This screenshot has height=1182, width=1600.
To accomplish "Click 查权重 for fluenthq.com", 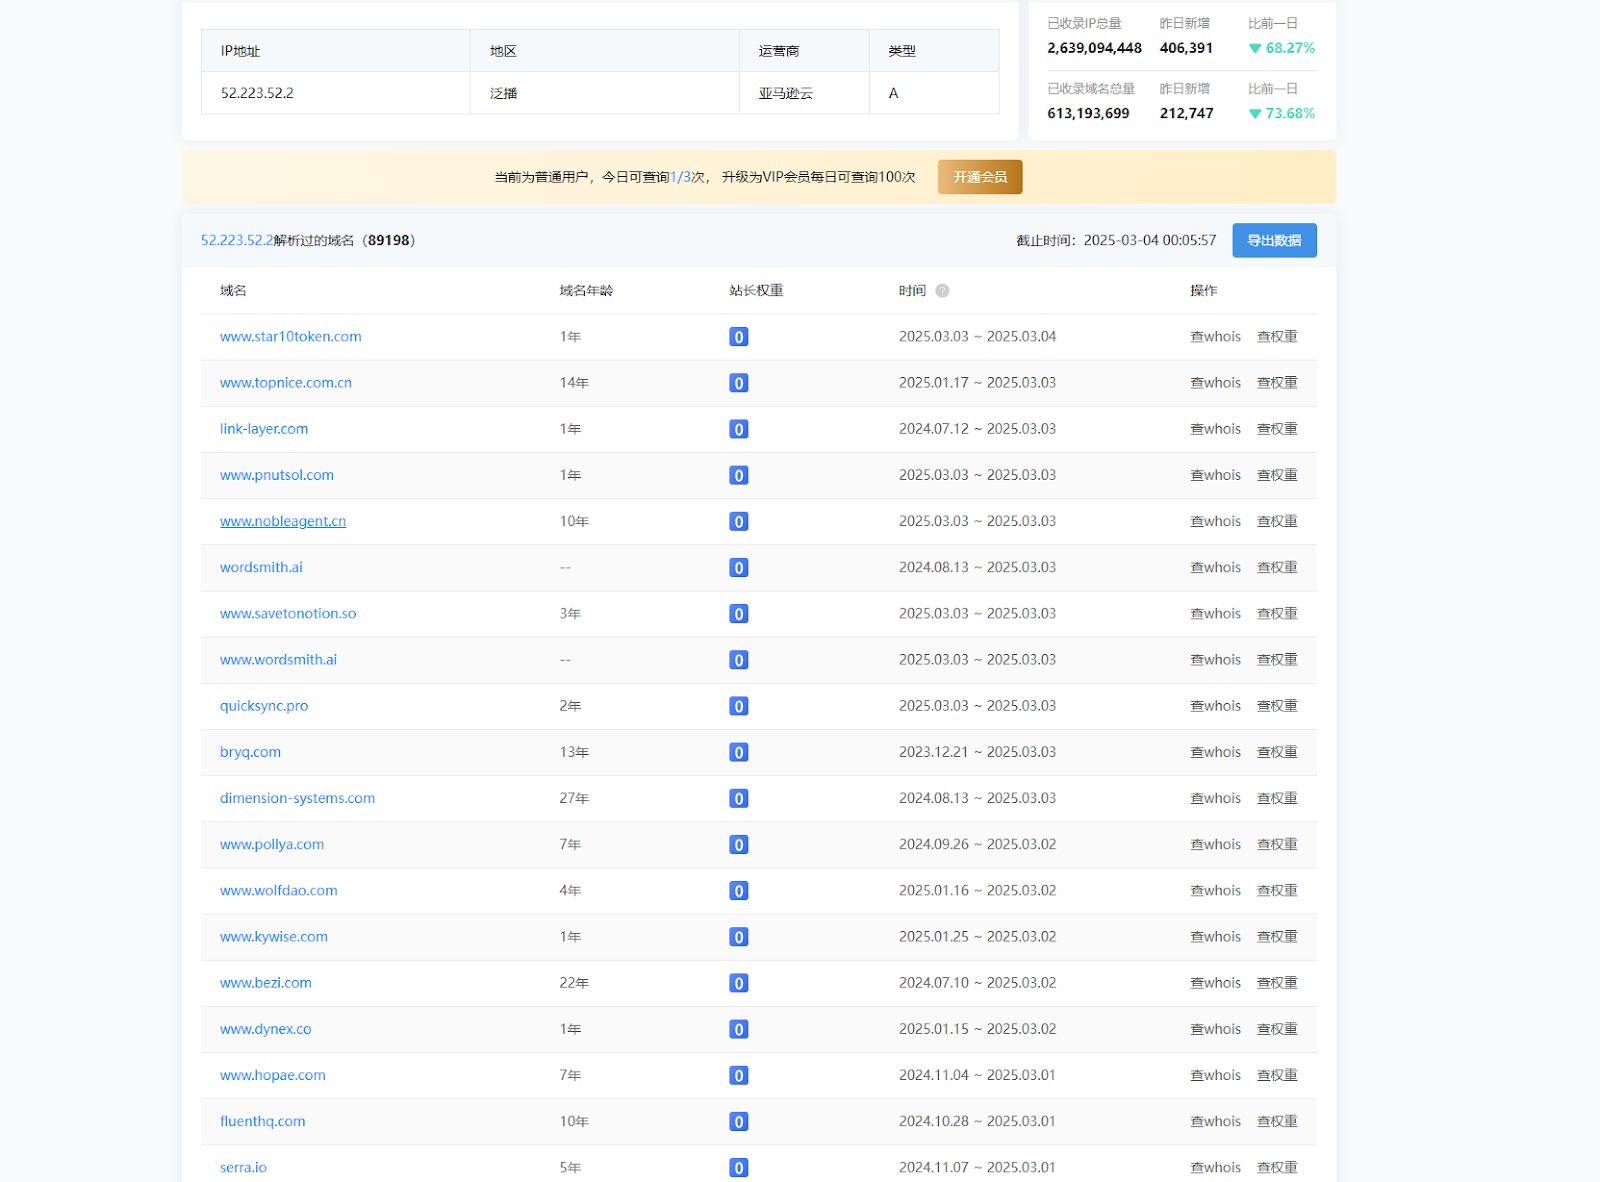I will [x=1276, y=1122].
